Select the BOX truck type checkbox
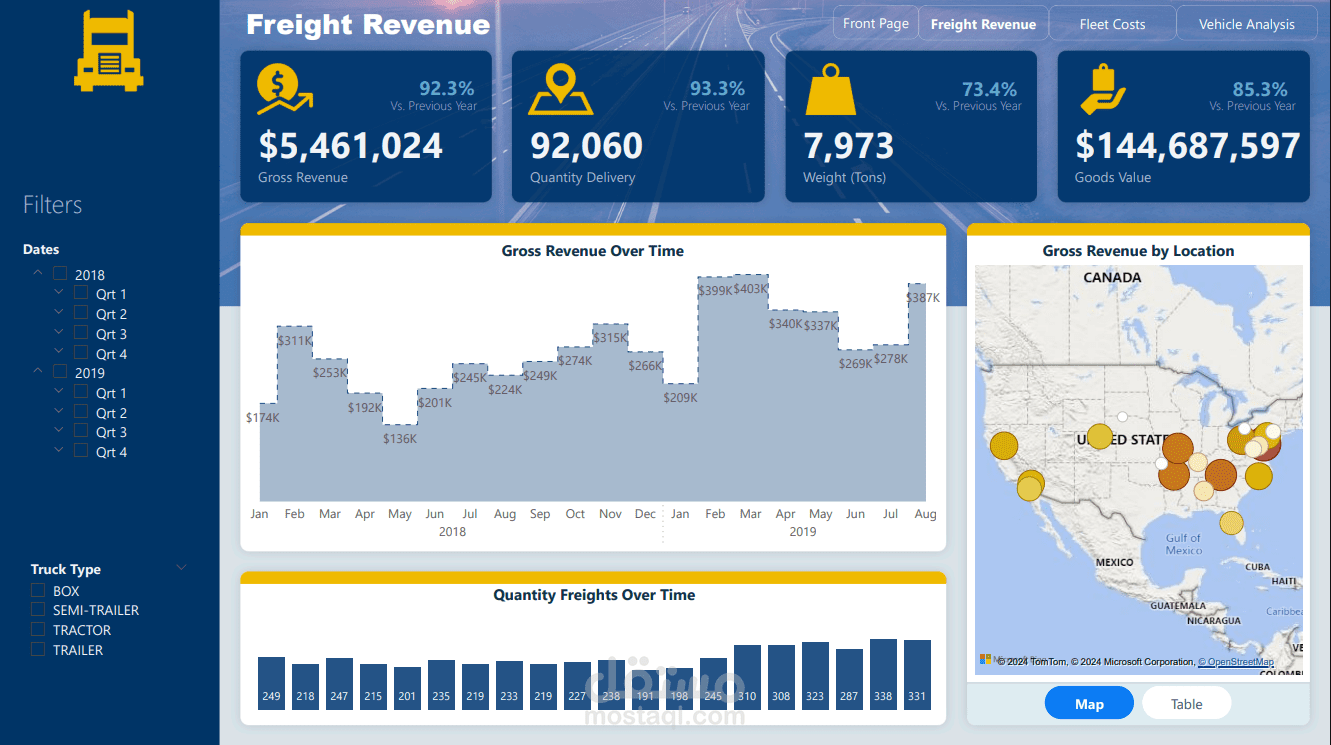 point(37,590)
